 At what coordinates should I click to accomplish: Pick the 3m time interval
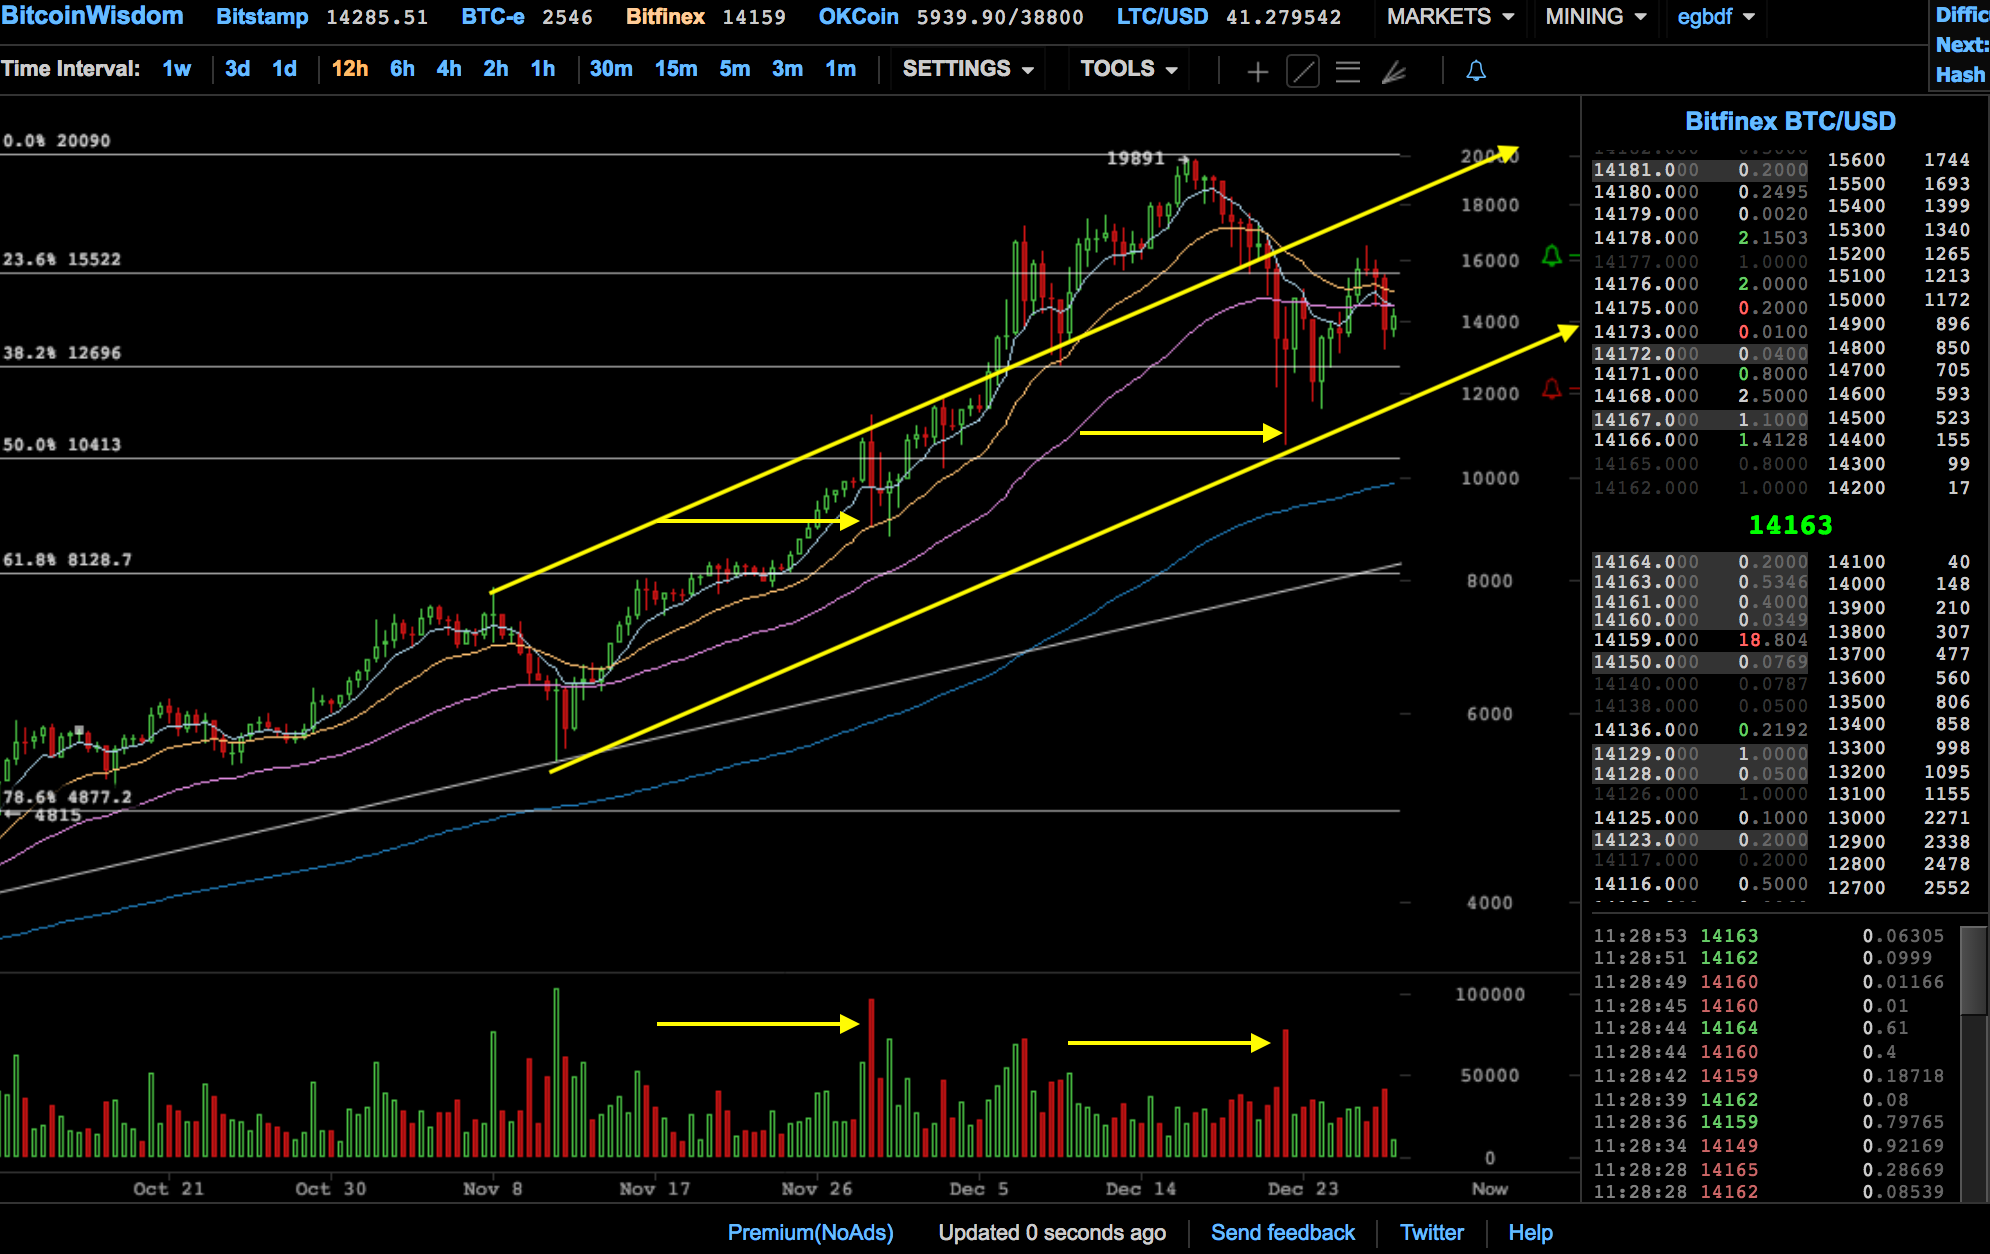point(787,69)
